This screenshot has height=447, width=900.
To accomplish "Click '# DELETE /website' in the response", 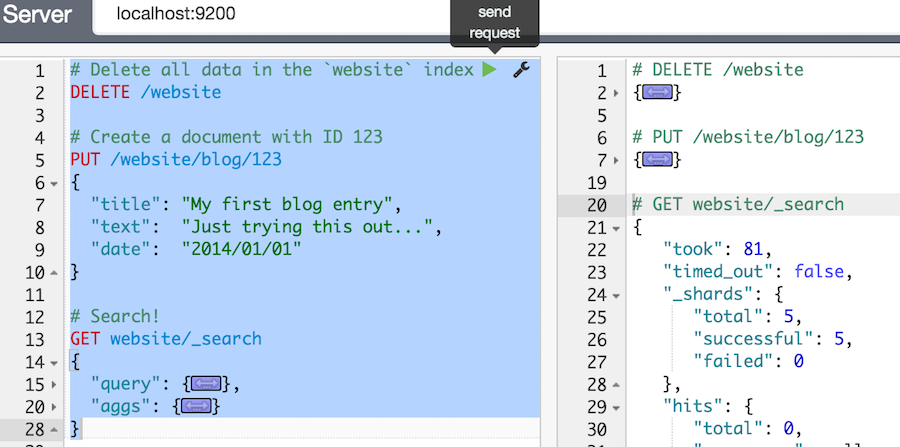I will pos(717,70).
